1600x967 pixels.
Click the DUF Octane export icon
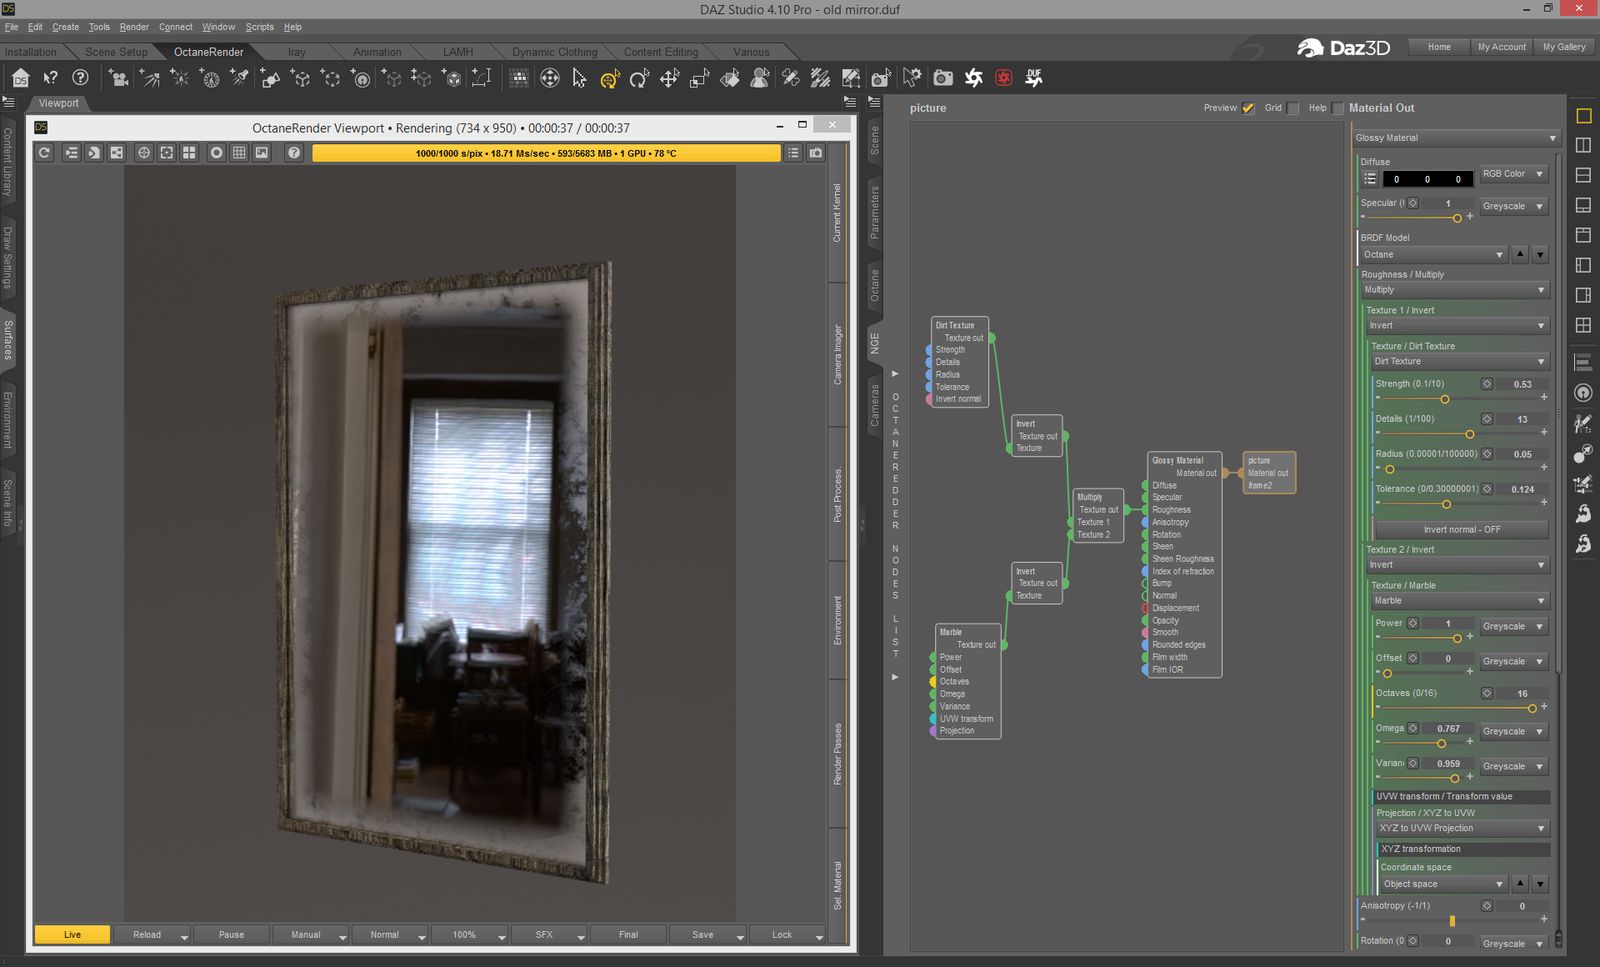coord(1034,78)
